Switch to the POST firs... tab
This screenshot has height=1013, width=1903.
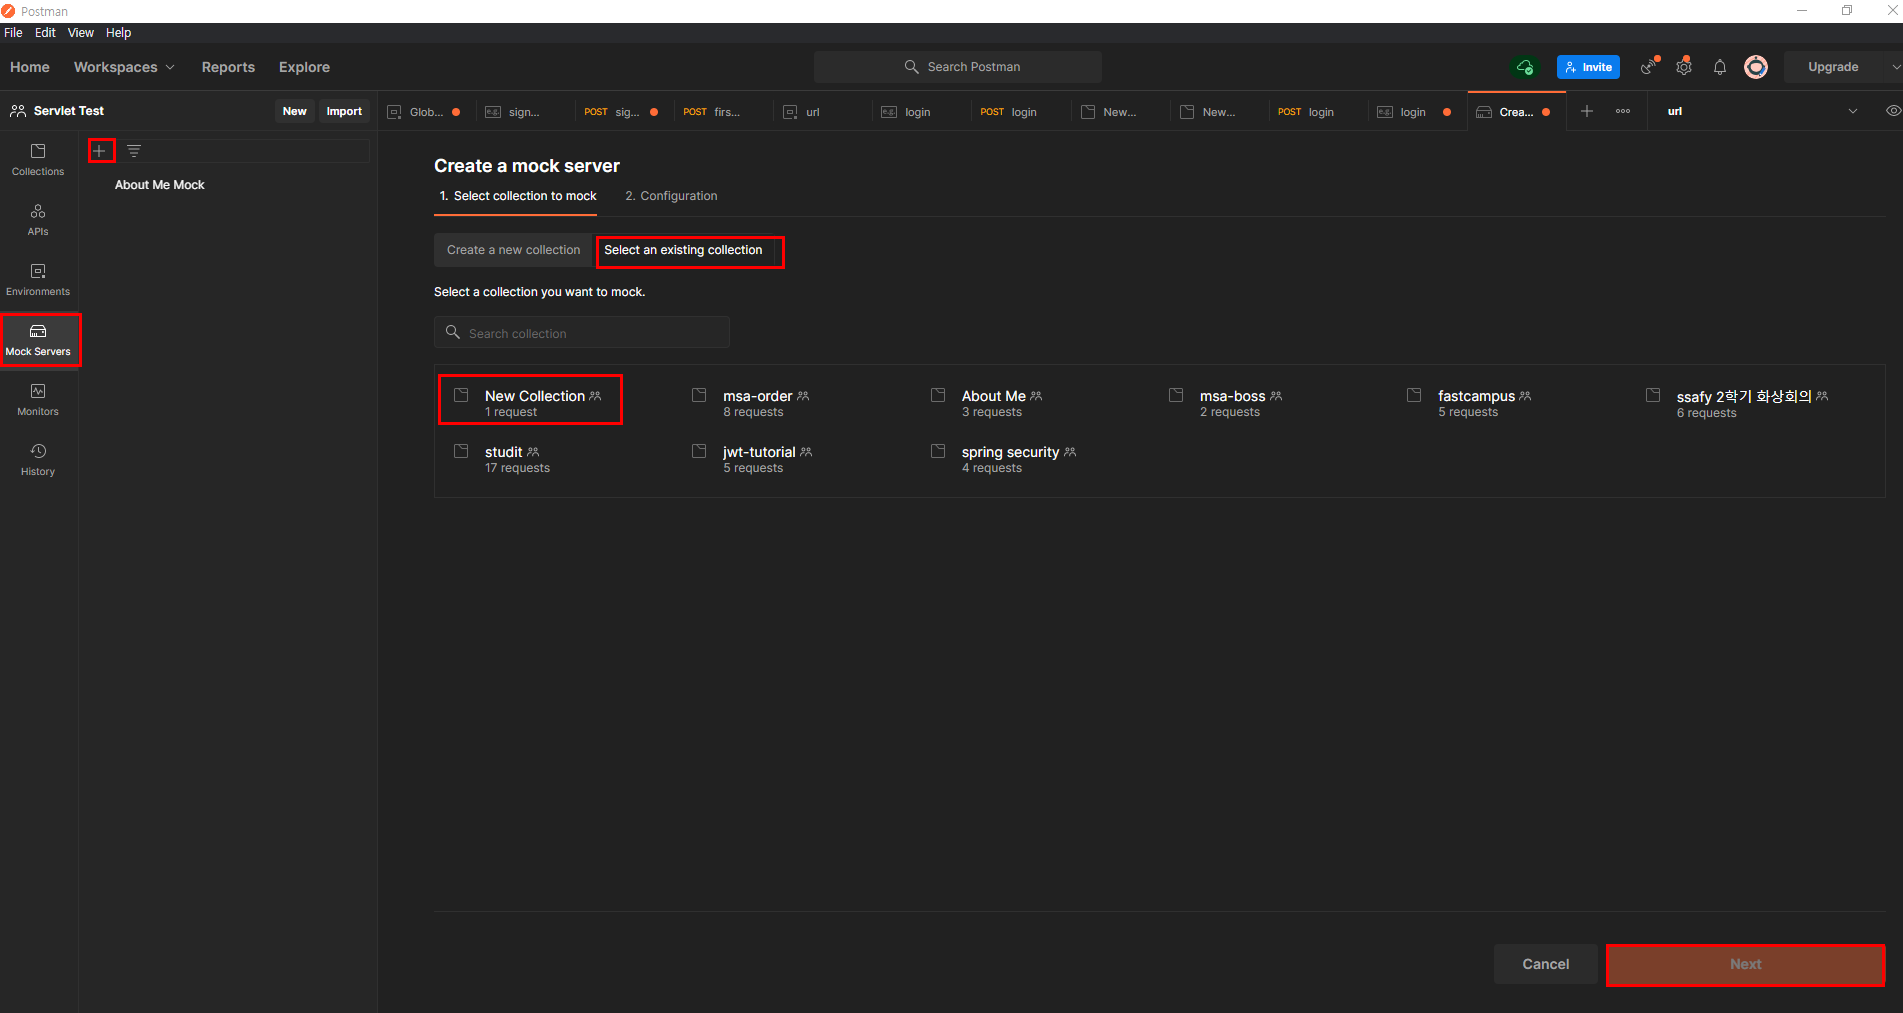coord(721,112)
